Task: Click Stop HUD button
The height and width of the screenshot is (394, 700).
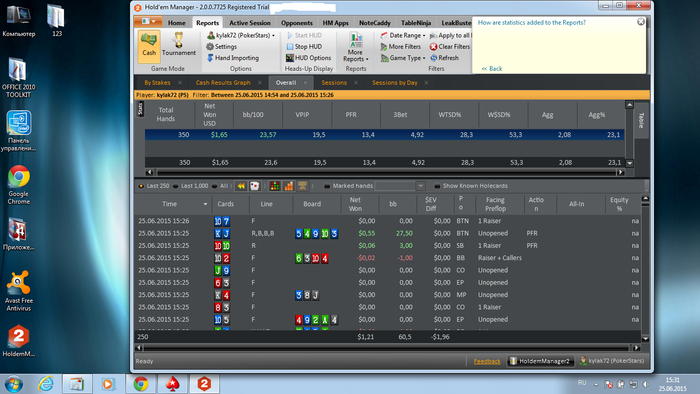Action: [304, 46]
